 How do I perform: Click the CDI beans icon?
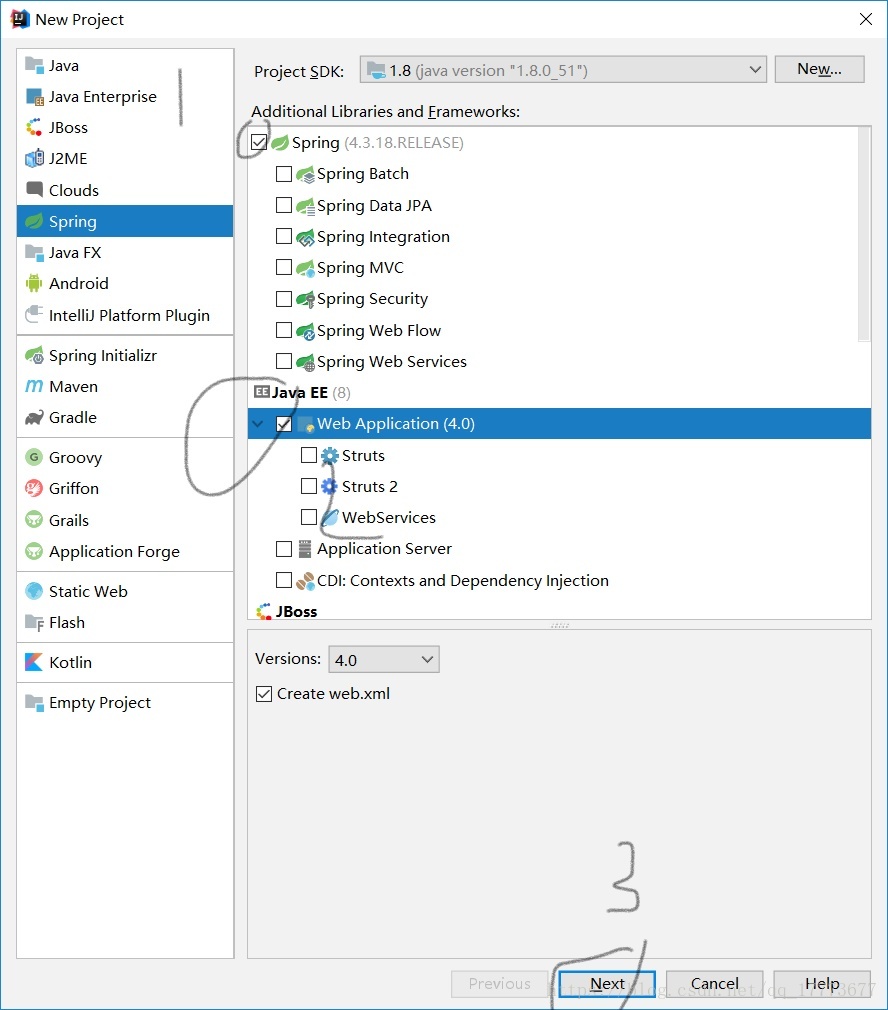[x=305, y=580]
